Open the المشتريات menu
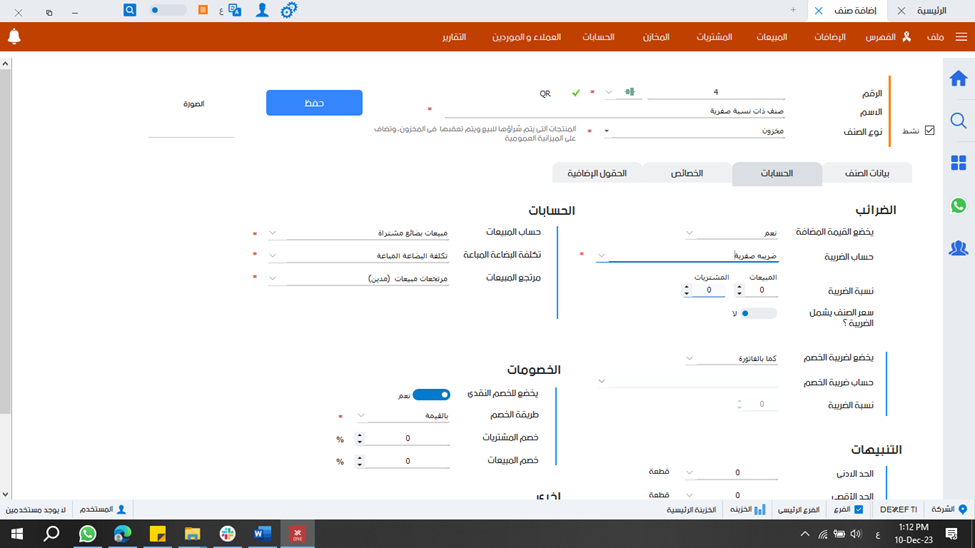975x548 pixels. [x=714, y=37]
